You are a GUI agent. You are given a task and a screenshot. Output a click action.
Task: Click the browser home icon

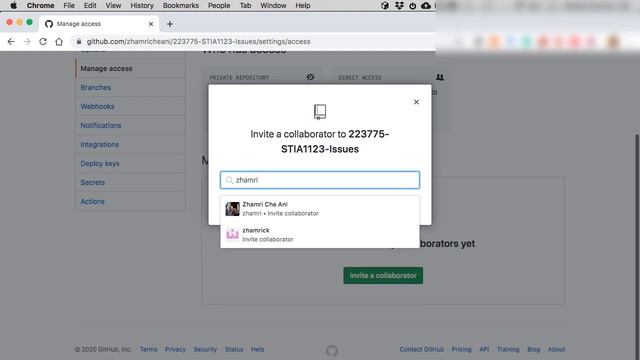point(59,42)
